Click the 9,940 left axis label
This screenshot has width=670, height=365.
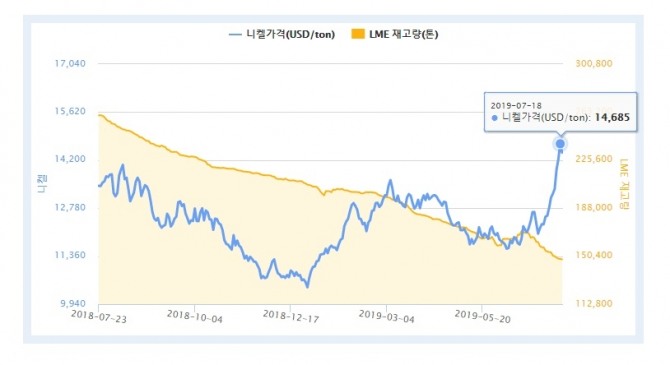pos(73,304)
